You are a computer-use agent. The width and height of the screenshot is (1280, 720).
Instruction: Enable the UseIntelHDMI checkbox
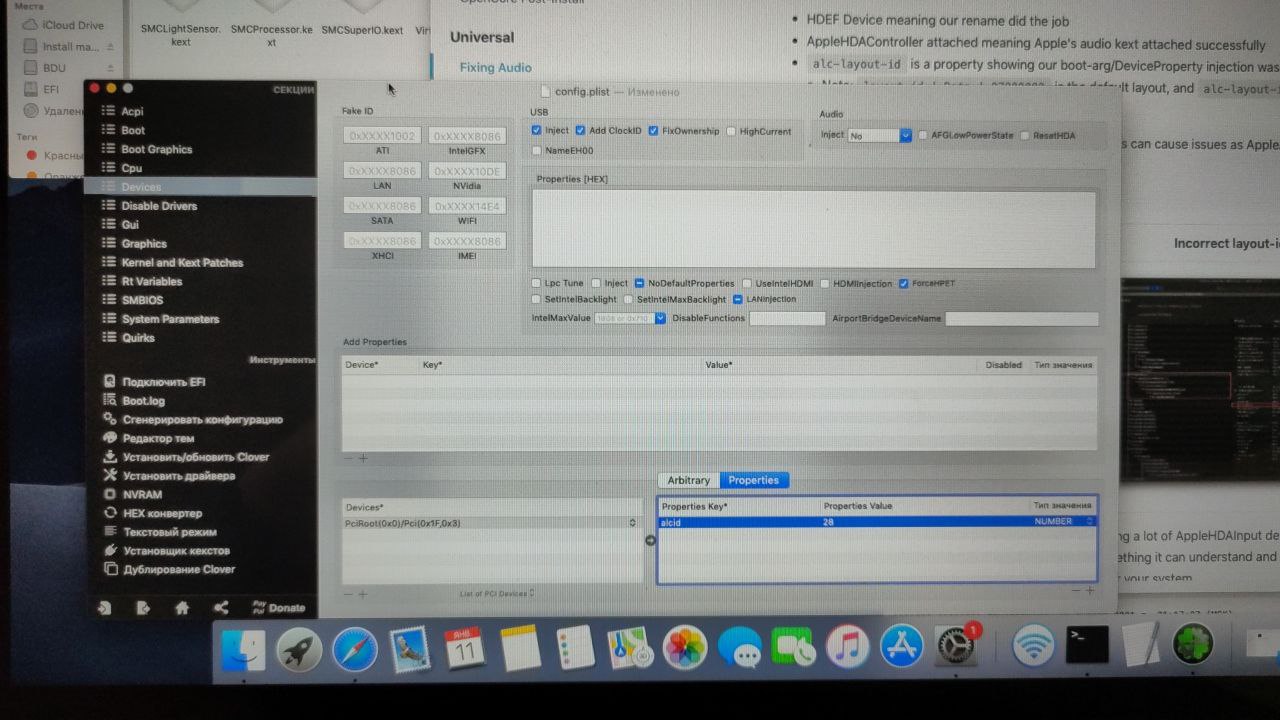[x=747, y=284]
